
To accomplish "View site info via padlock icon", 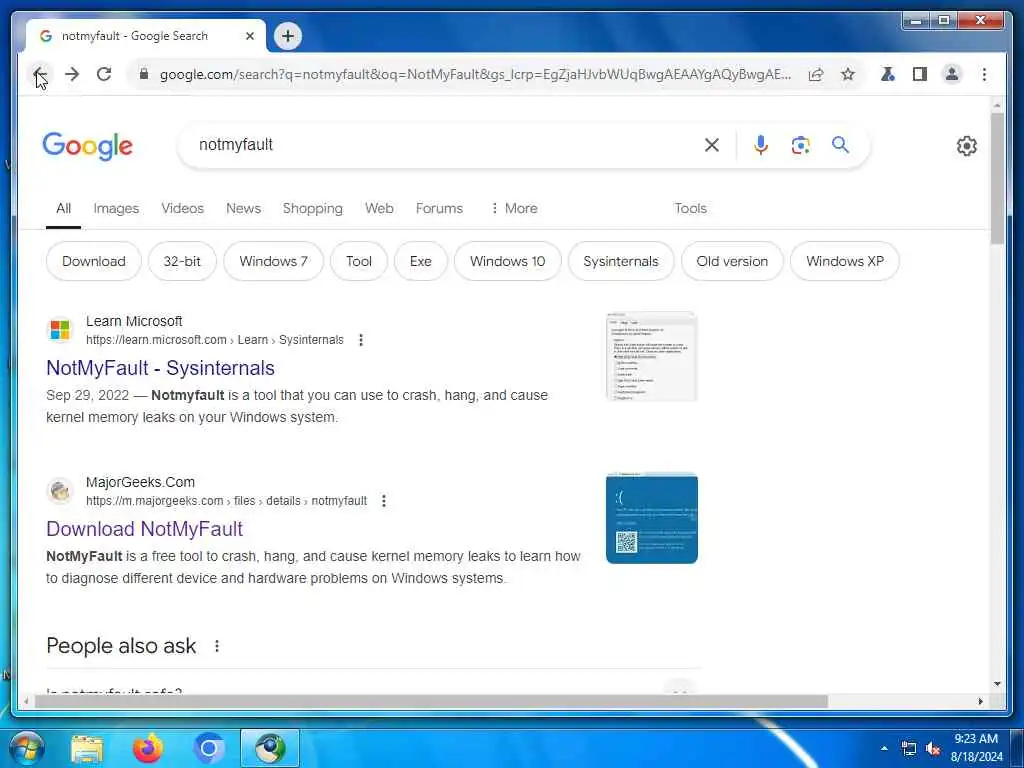I will point(144,74).
